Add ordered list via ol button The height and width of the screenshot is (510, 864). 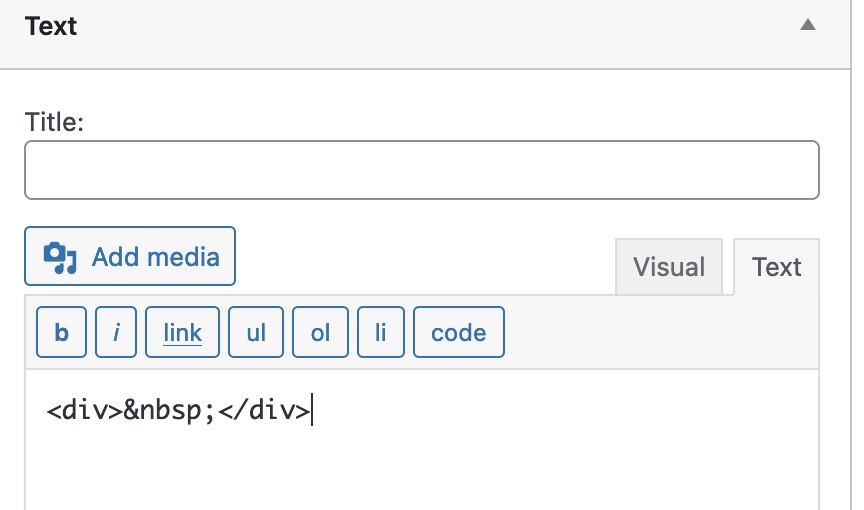point(320,332)
